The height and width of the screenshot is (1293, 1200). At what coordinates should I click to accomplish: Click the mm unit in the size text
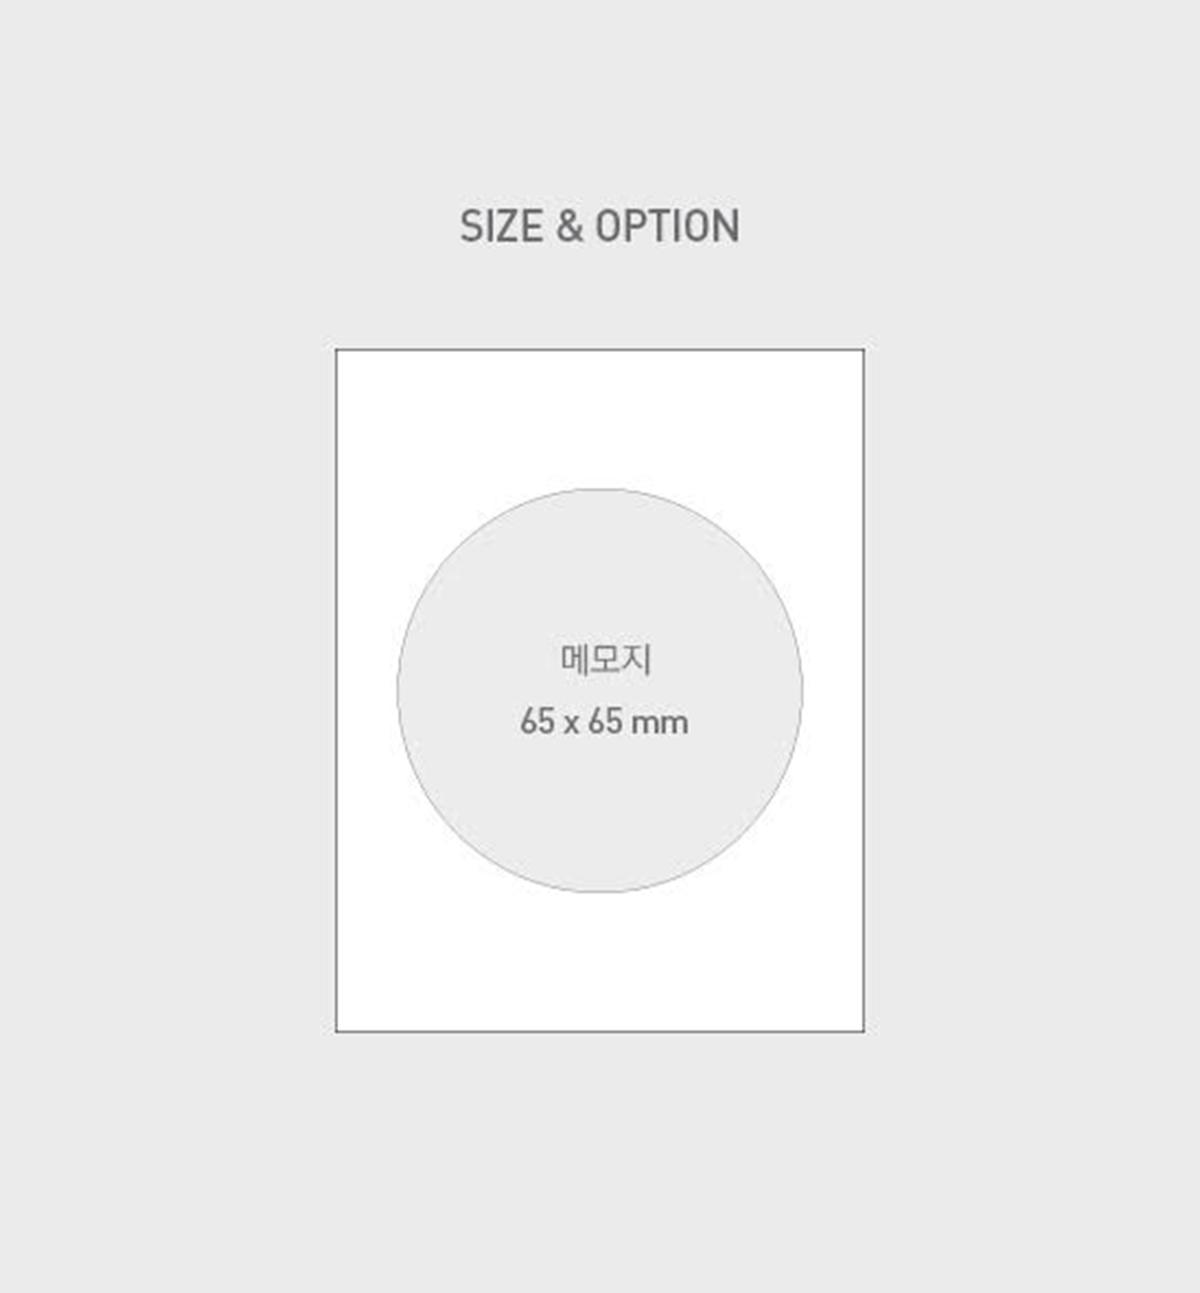pos(660,722)
